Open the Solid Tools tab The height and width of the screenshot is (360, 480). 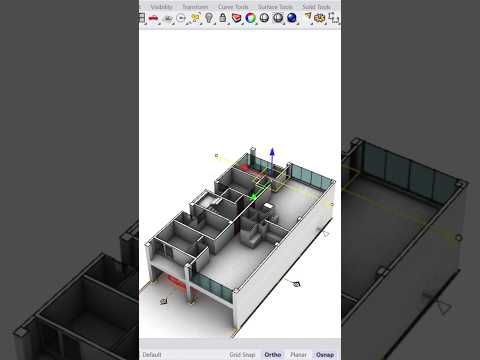(316, 7)
